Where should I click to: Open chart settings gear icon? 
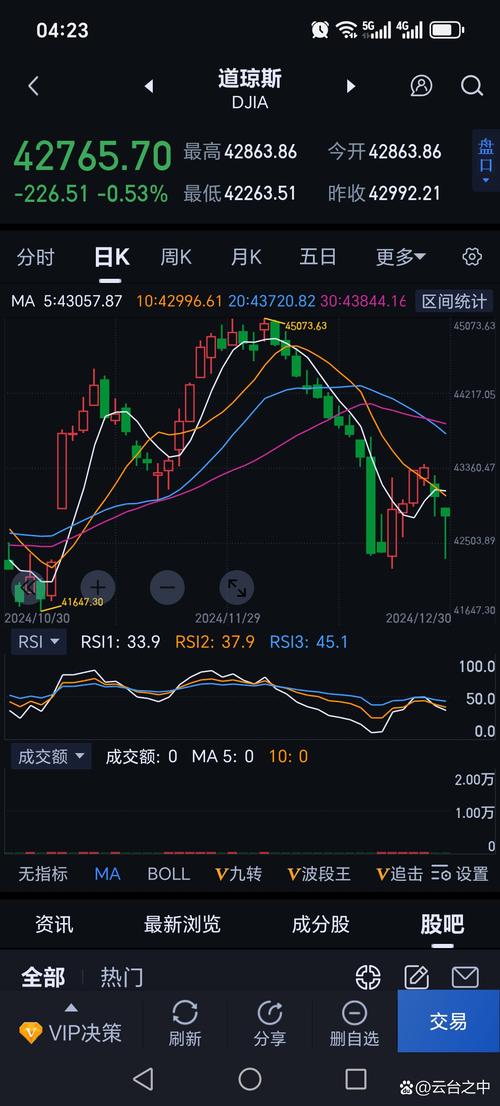472,257
